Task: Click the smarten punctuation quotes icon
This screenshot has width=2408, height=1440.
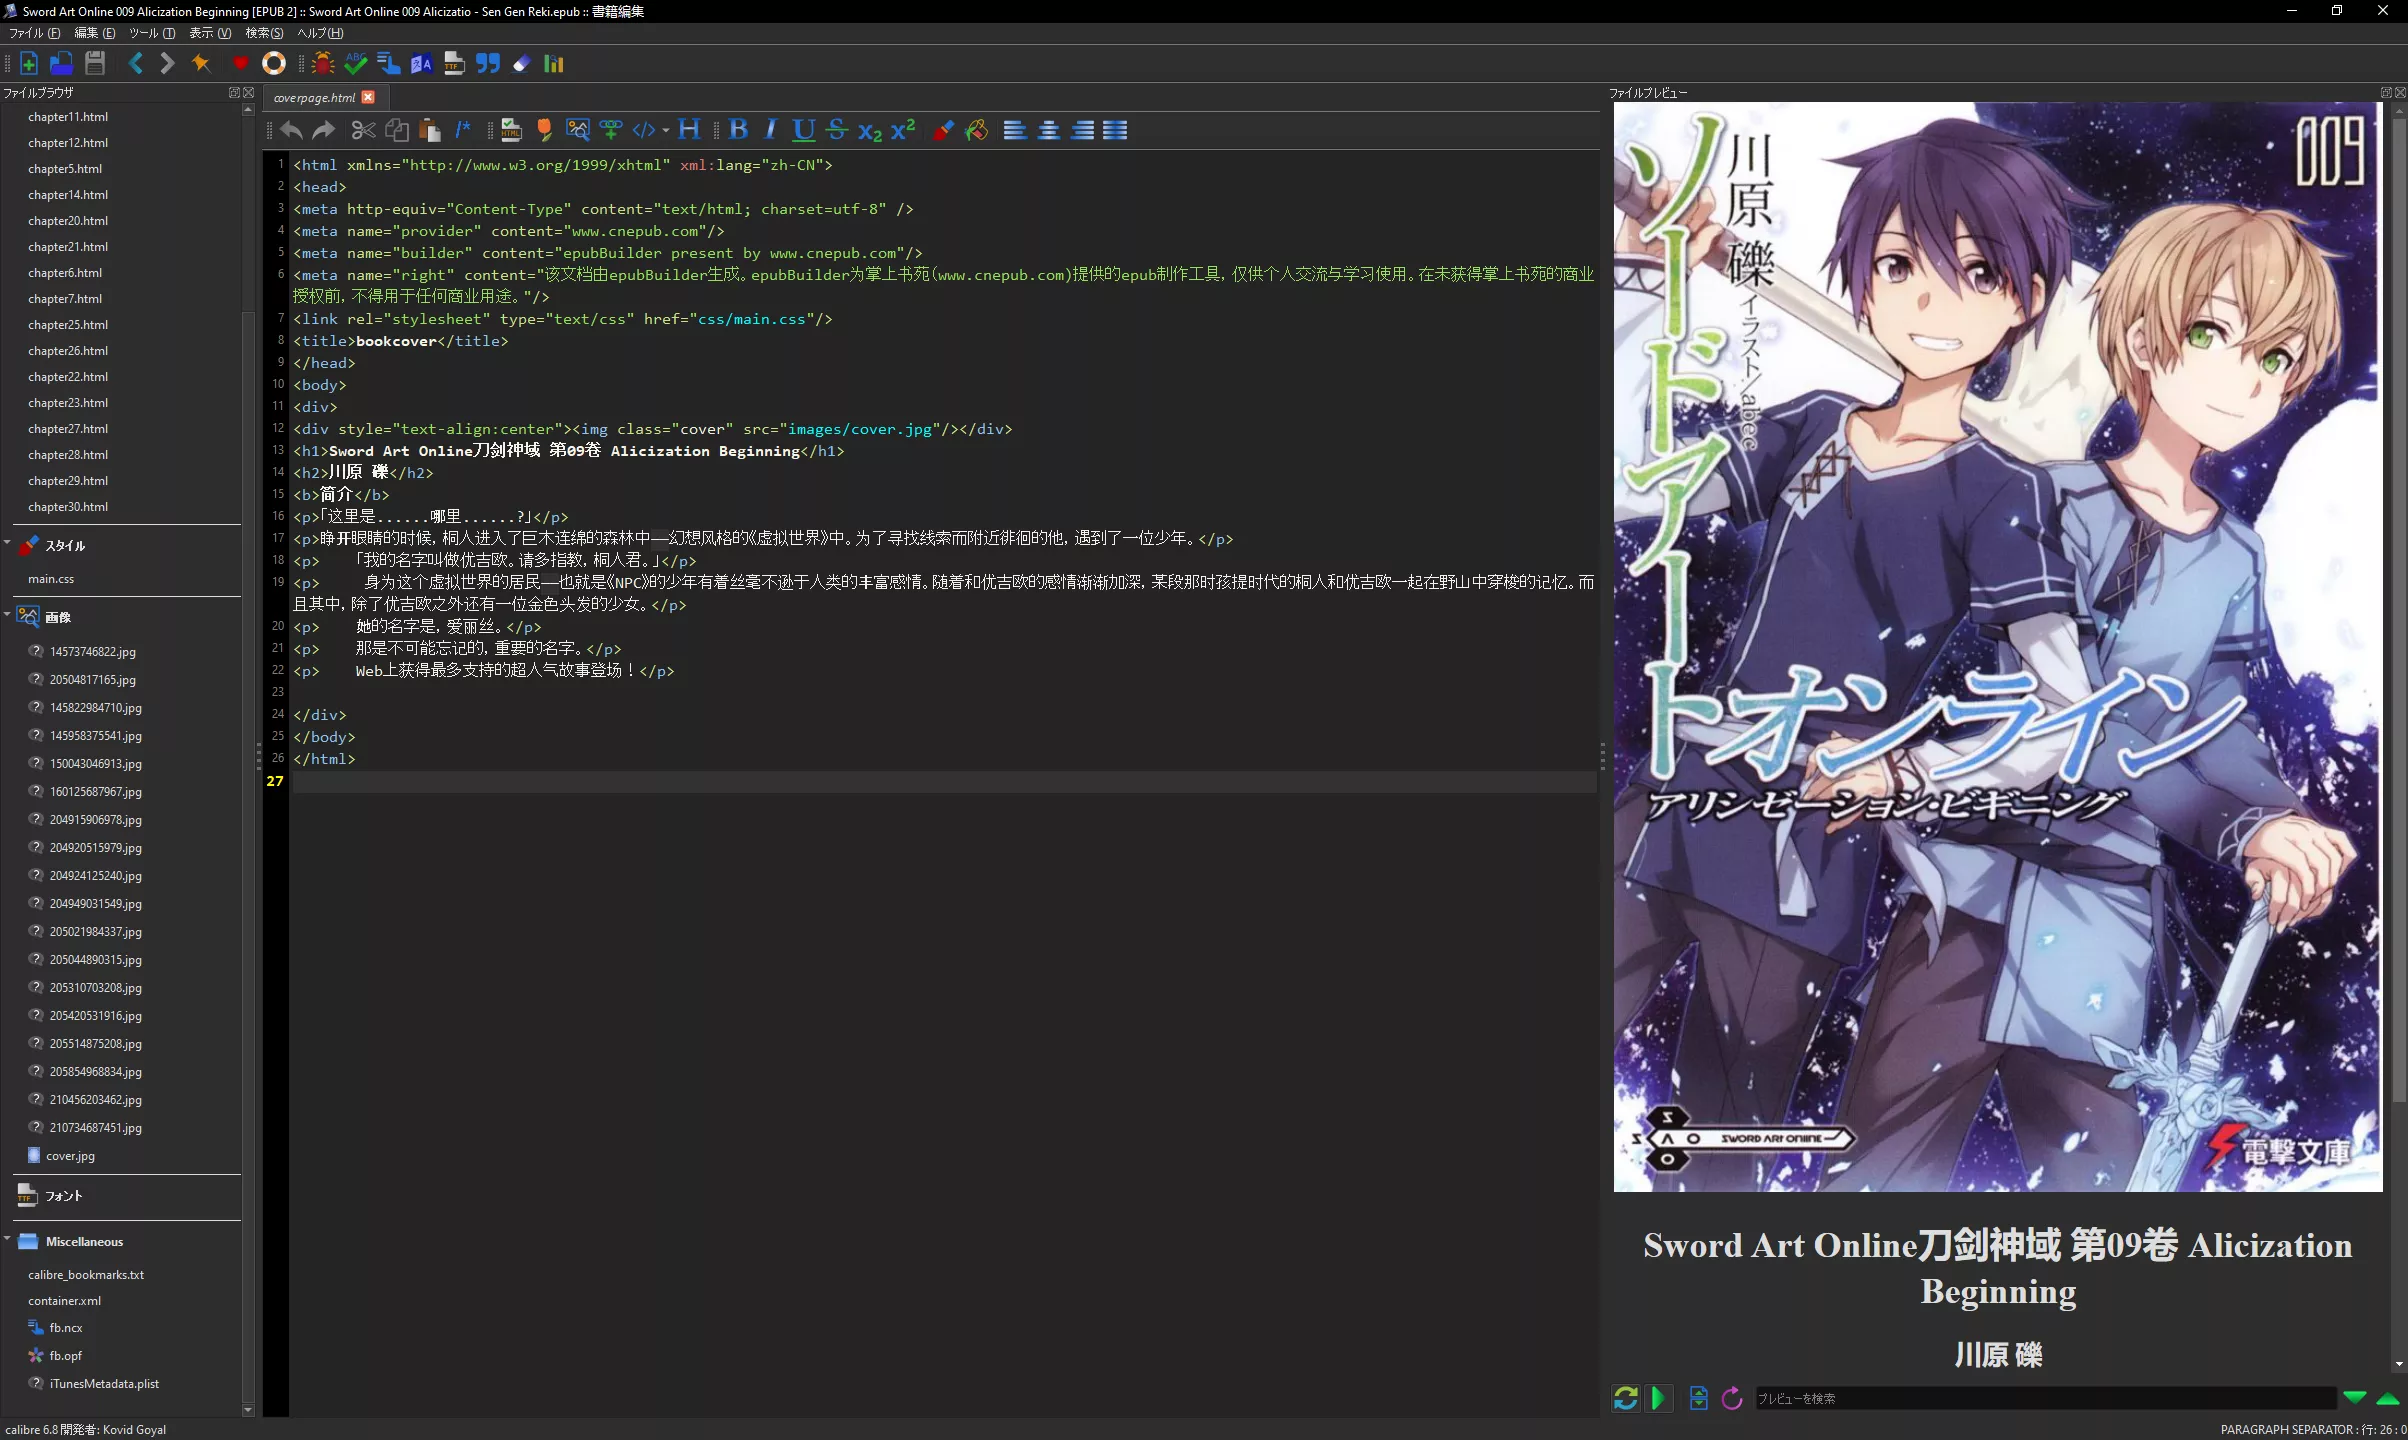Action: click(487, 64)
